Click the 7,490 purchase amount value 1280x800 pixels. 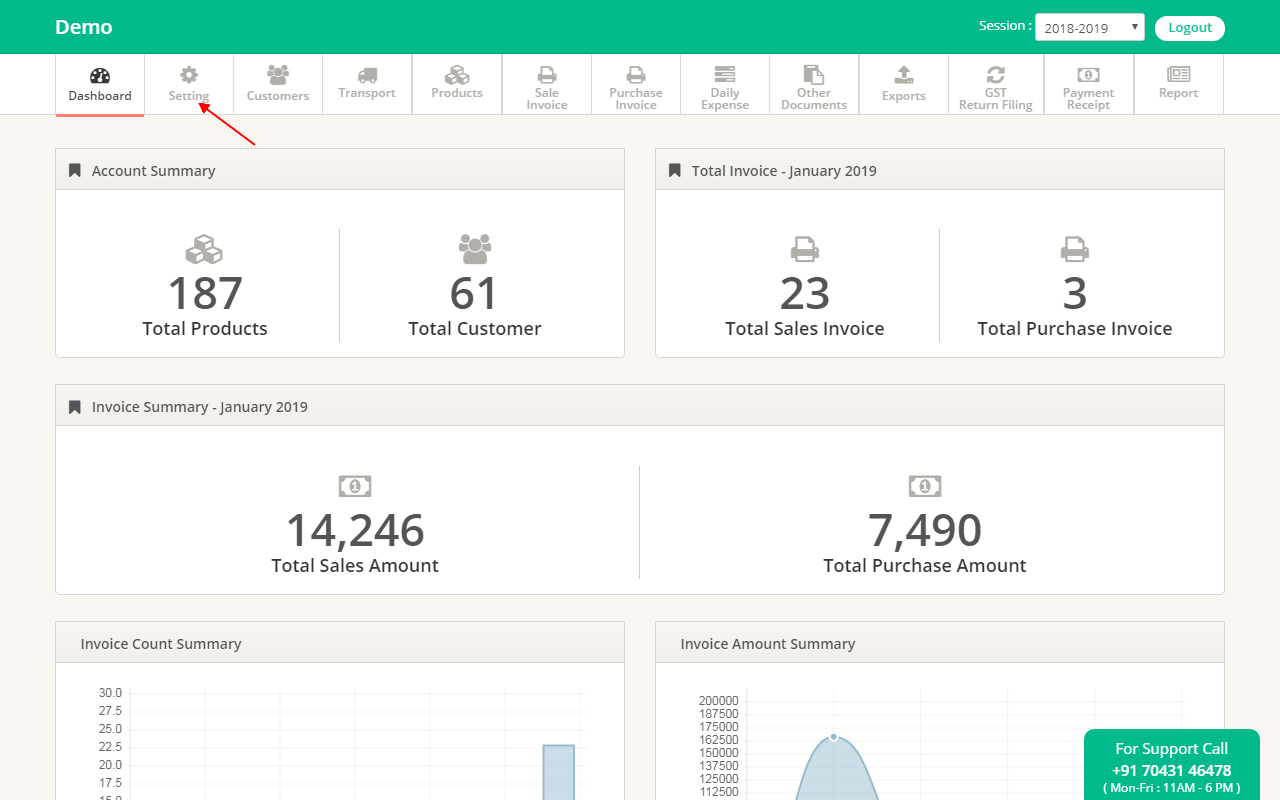click(x=925, y=531)
